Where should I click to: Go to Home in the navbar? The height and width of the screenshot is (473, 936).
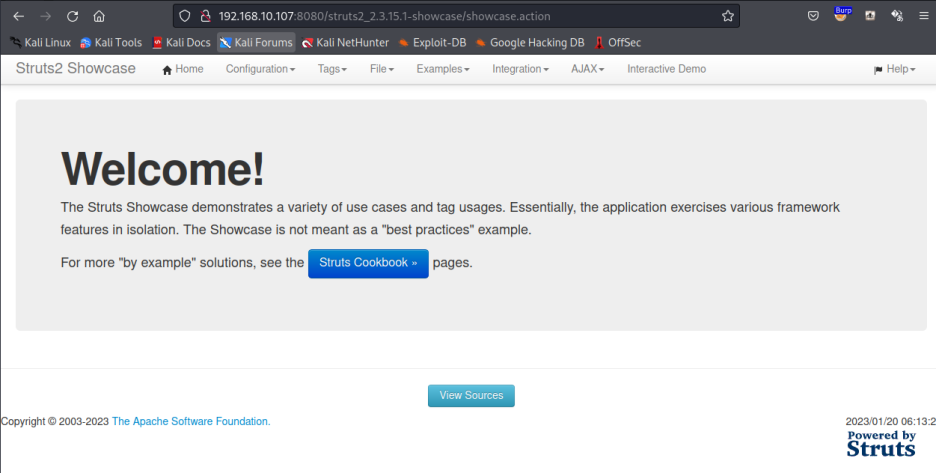point(183,69)
